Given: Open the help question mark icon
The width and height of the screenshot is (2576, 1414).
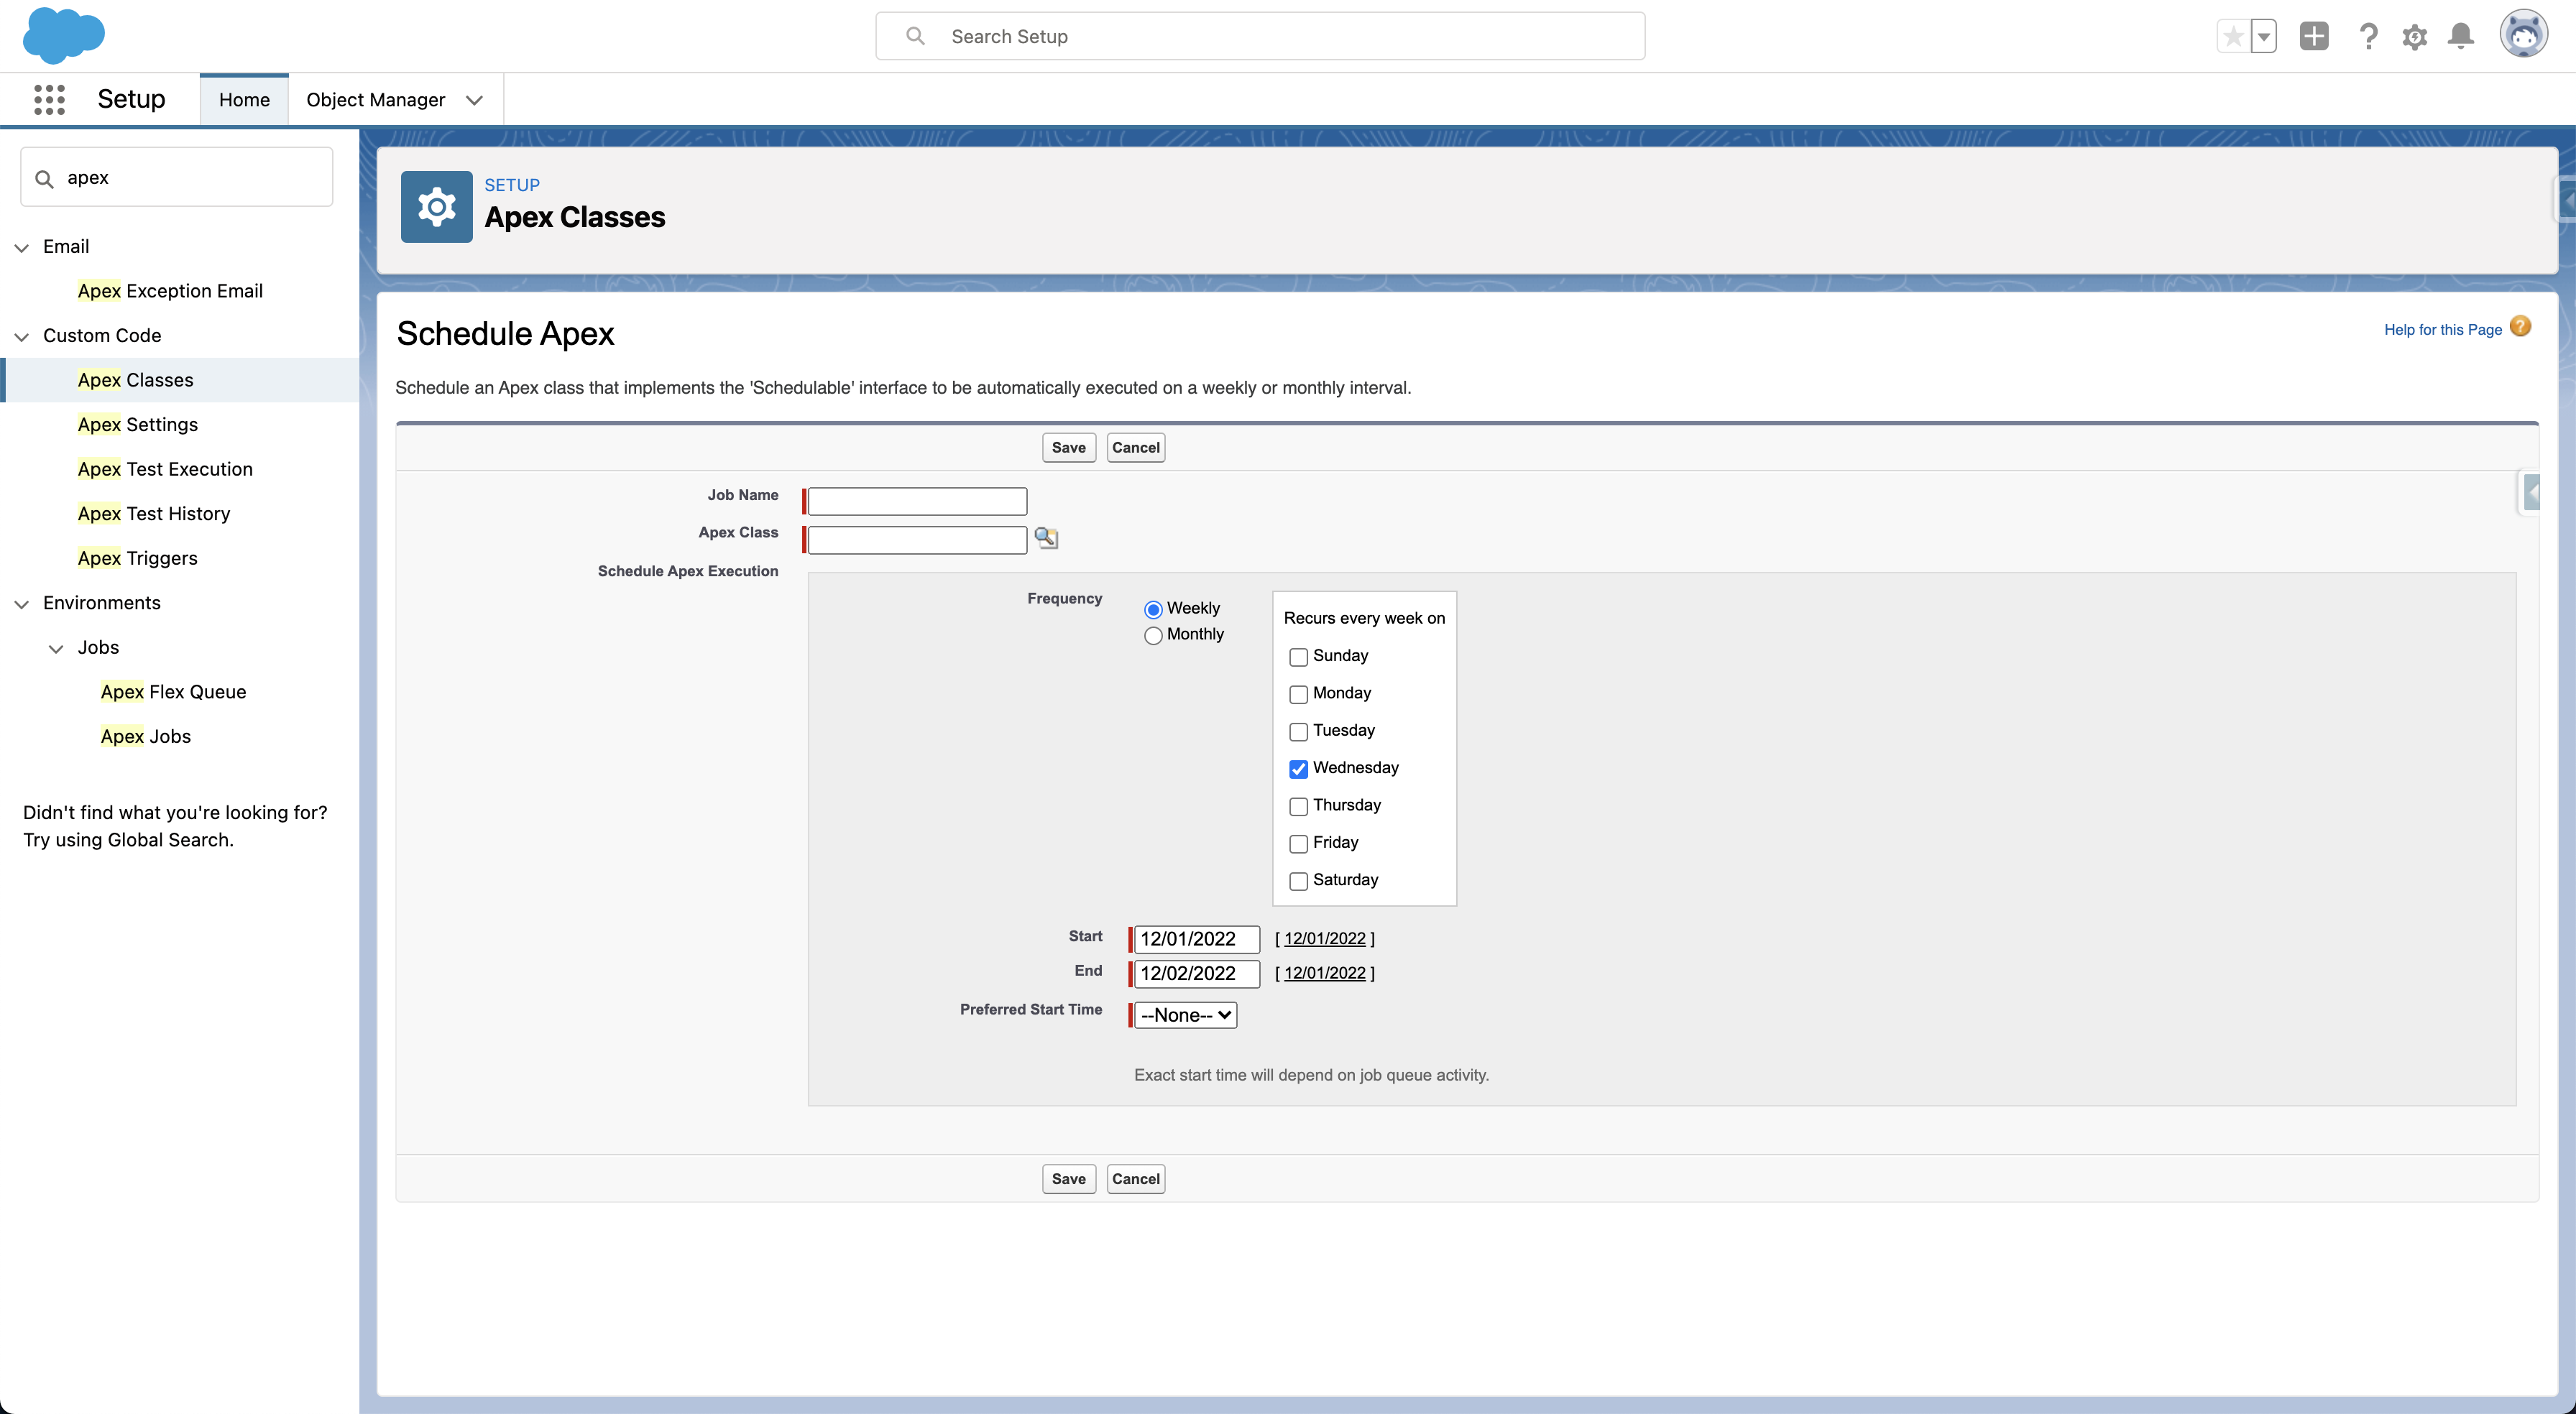Looking at the screenshot, I should click(x=2368, y=37).
